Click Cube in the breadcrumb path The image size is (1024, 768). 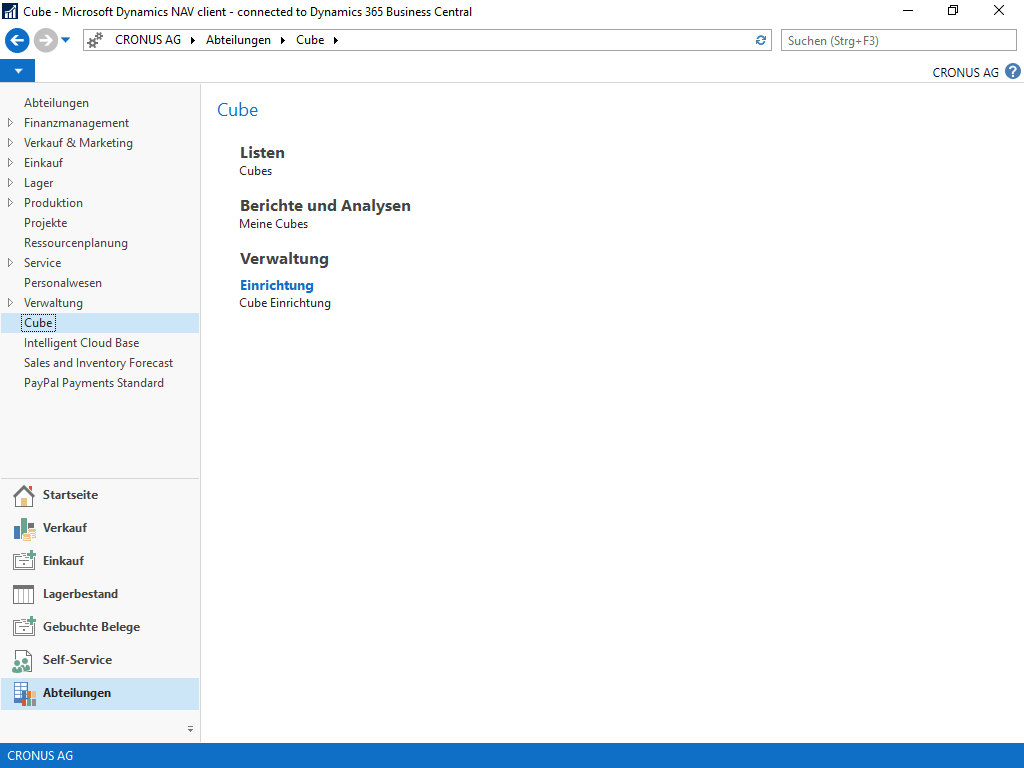[310, 40]
